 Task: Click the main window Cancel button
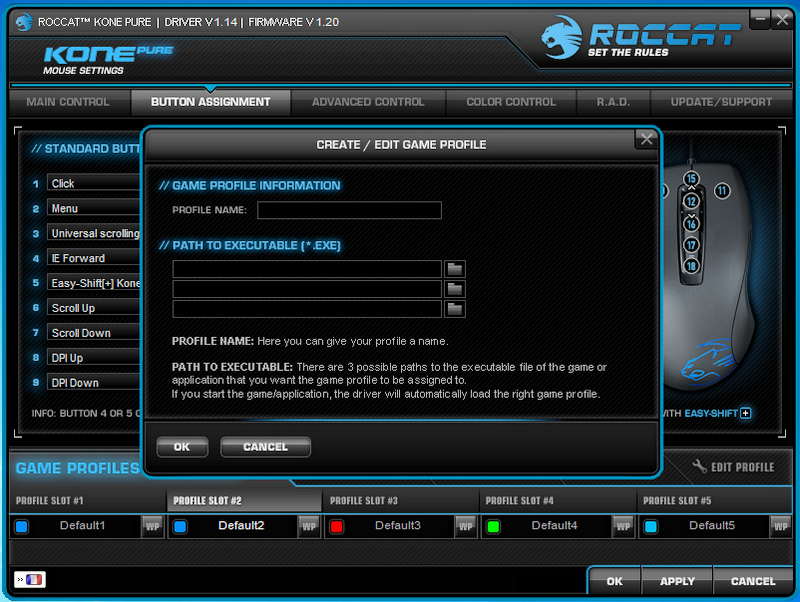(x=753, y=581)
